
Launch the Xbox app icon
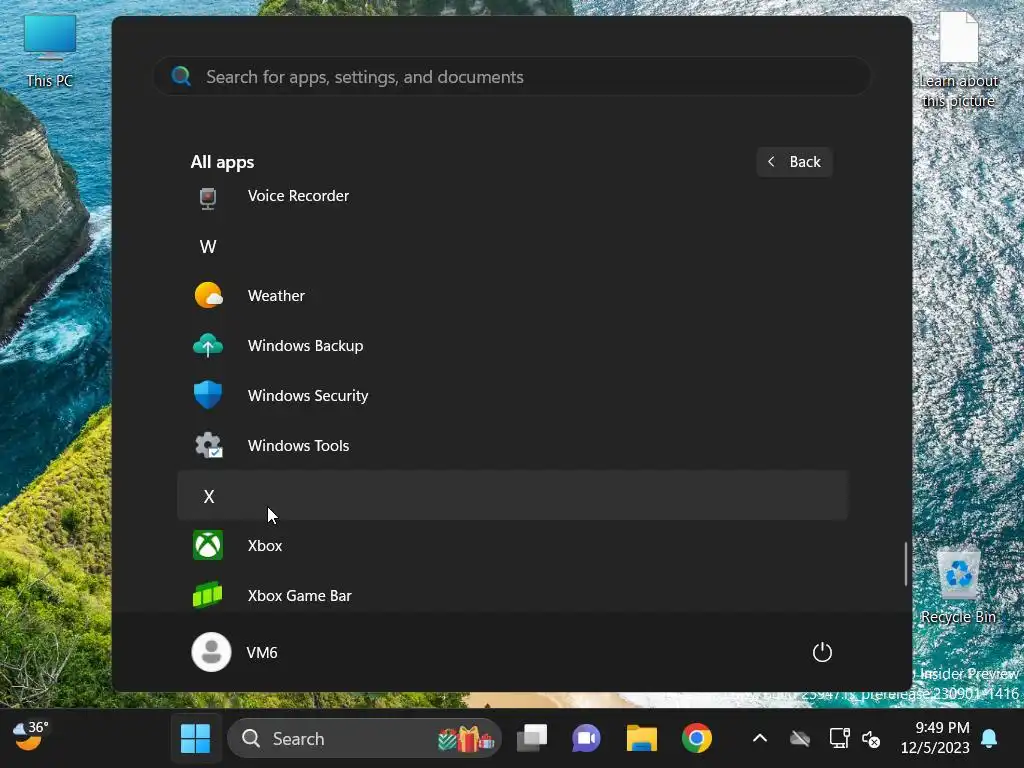tap(208, 545)
